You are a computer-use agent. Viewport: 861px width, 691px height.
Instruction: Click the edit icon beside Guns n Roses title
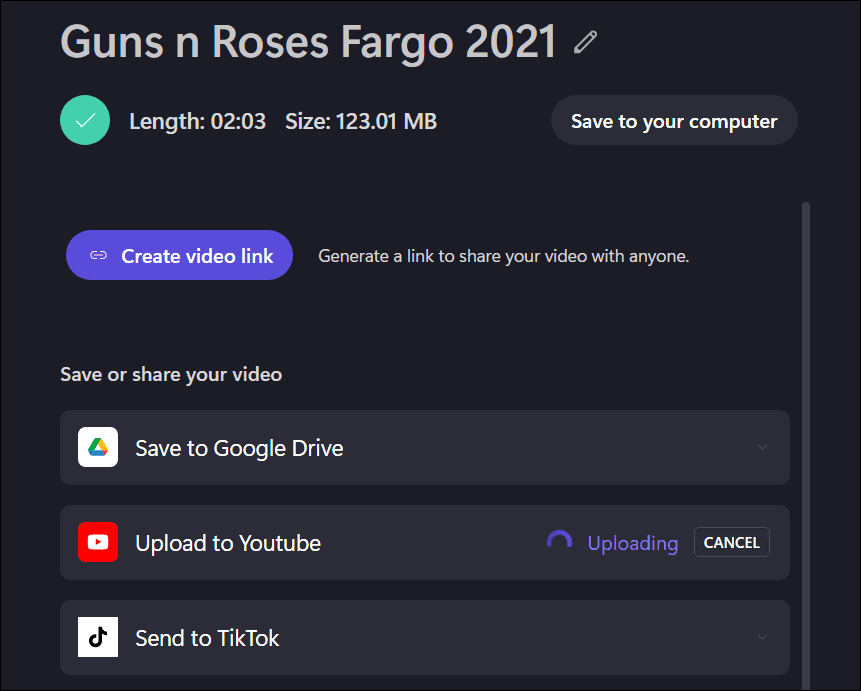click(x=584, y=41)
